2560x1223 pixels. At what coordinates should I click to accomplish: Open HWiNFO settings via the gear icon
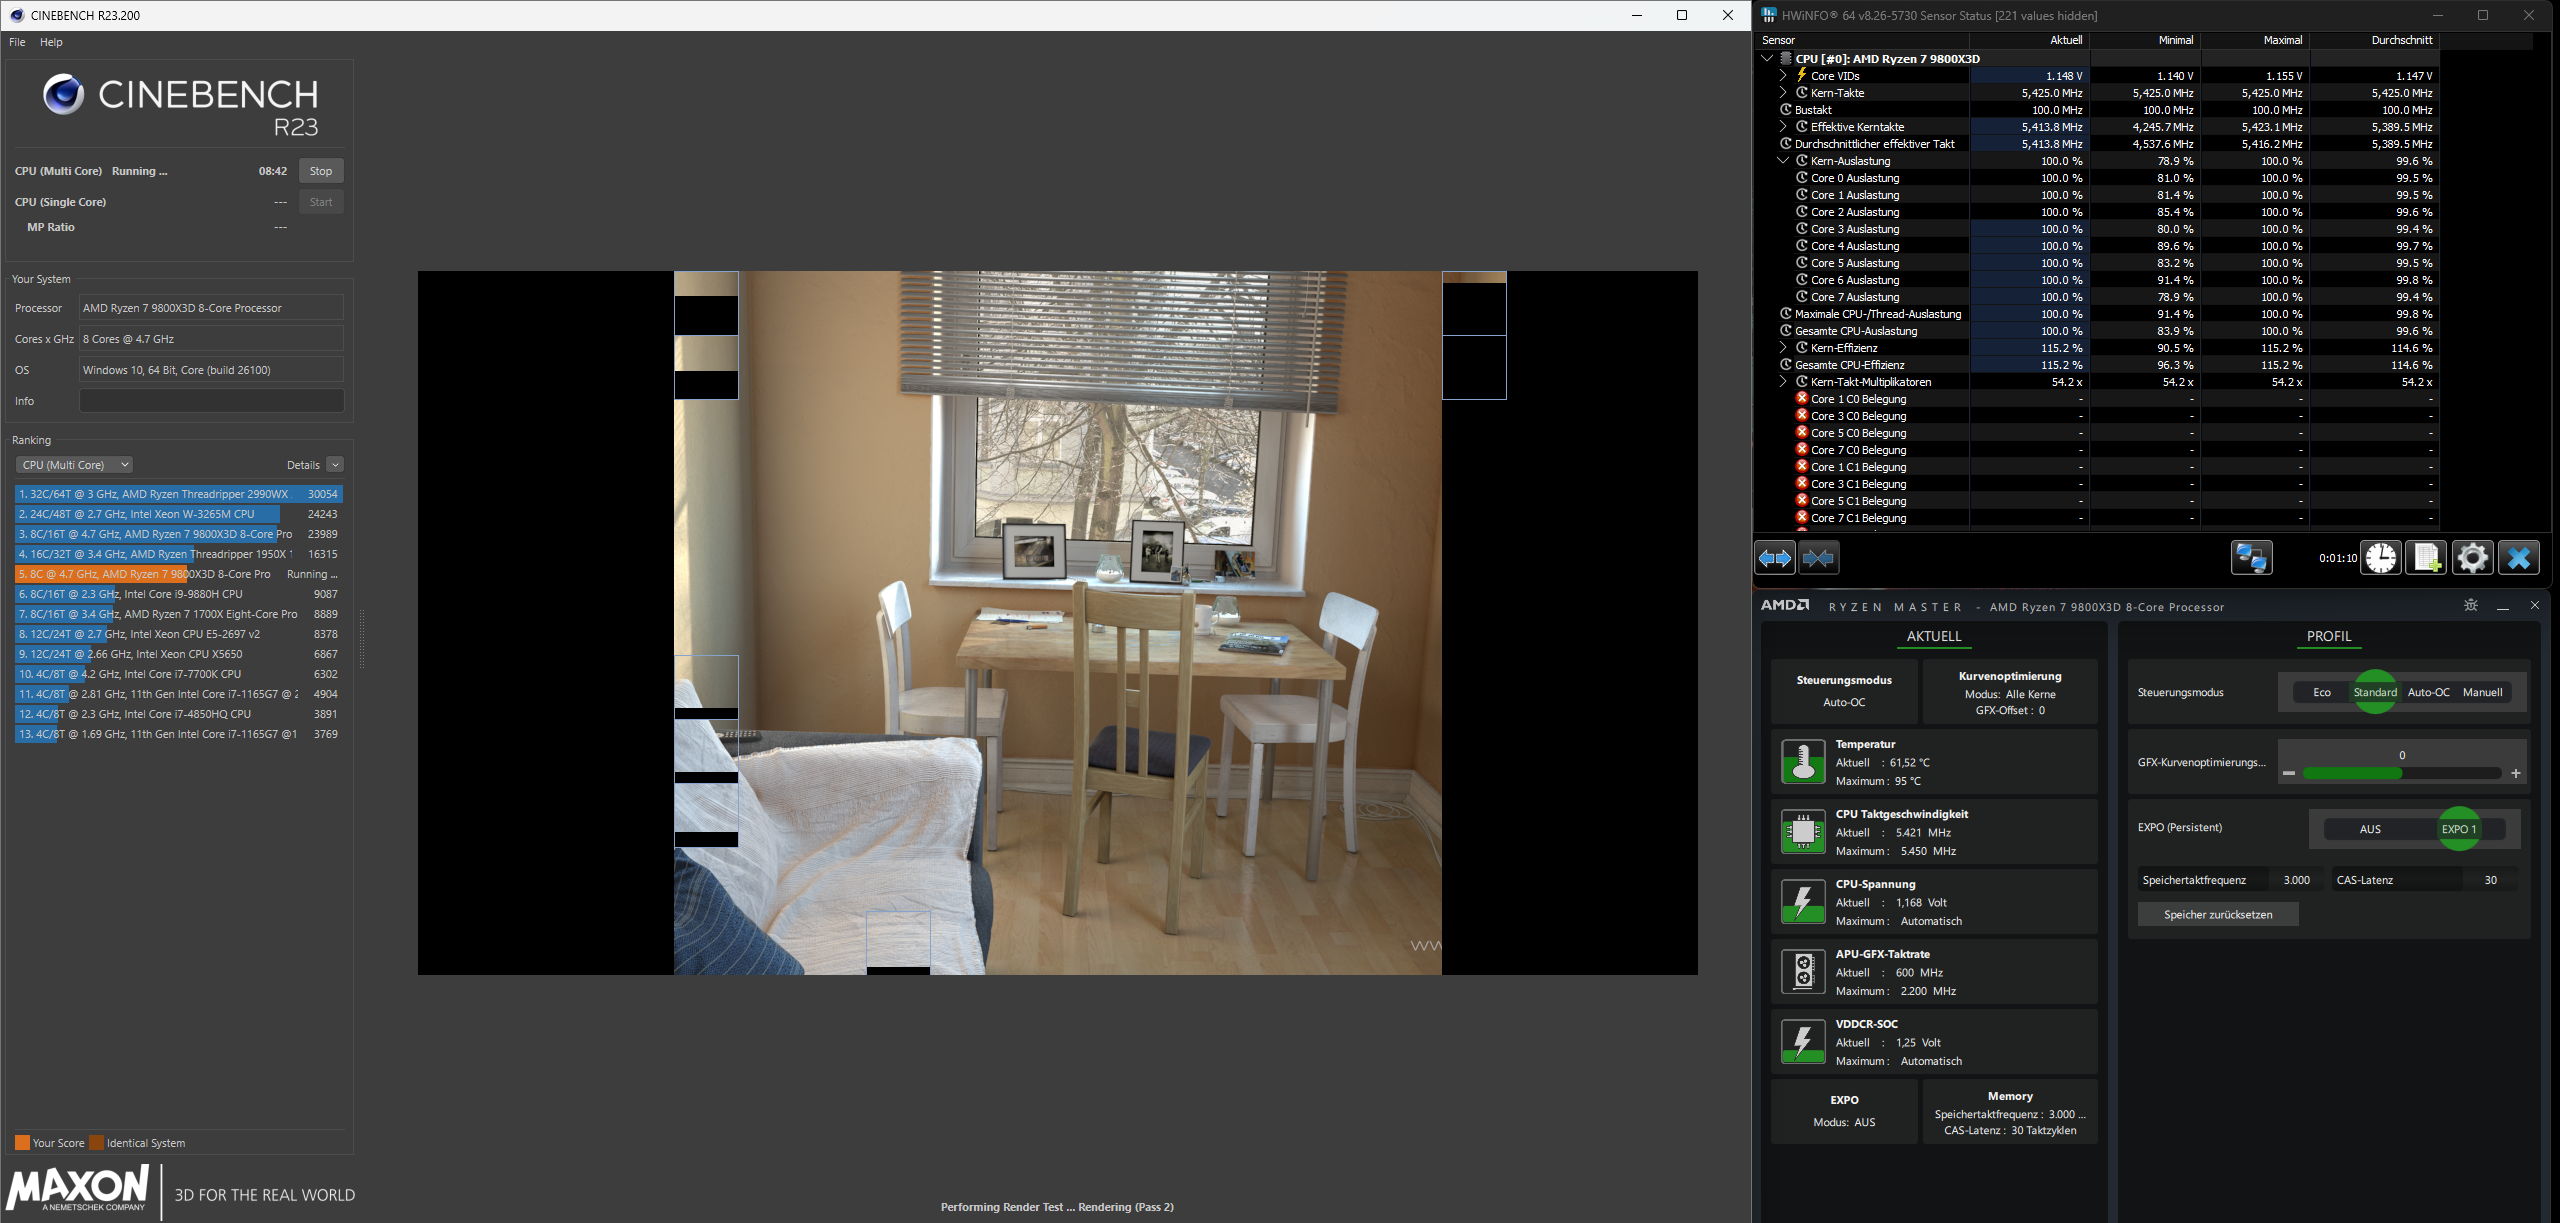(x=2472, y=557)
